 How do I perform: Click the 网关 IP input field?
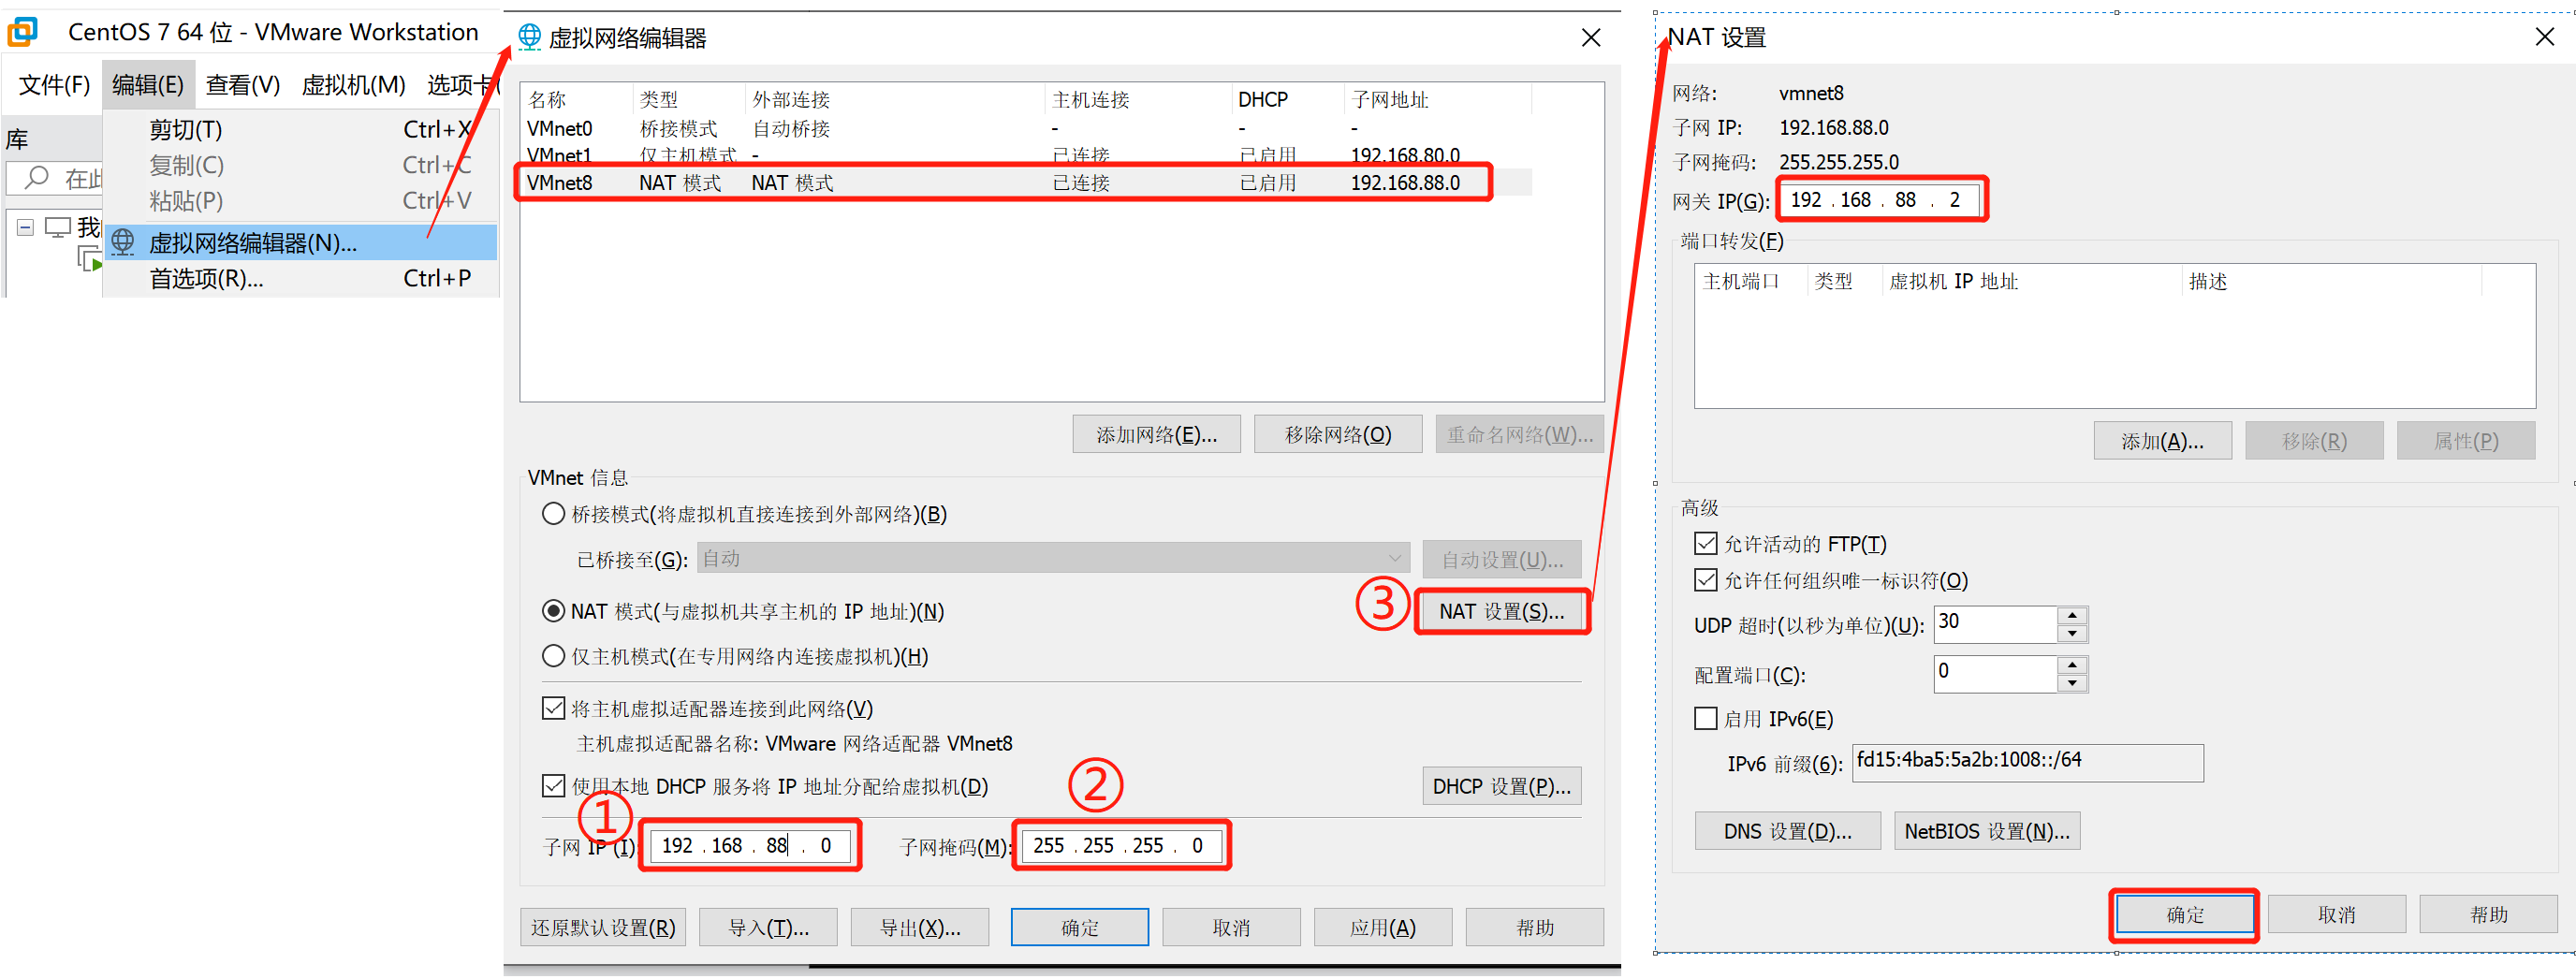click(1880, 199)
